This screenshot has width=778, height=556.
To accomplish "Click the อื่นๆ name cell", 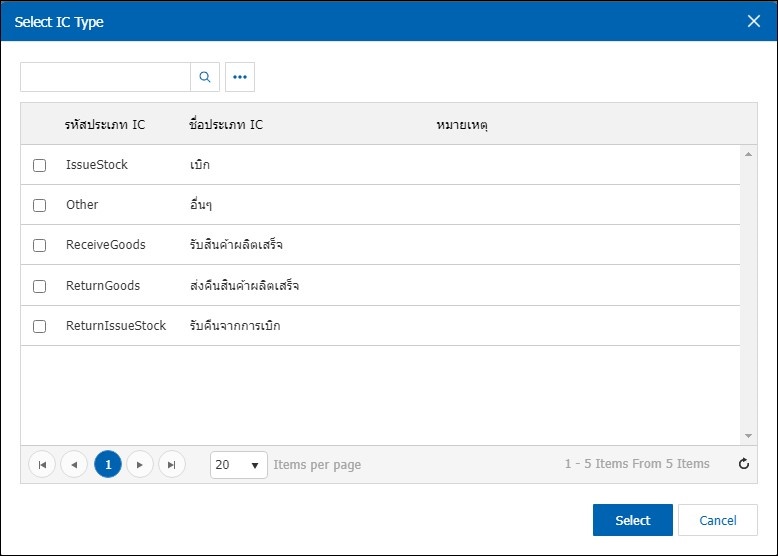I will coord(201,204).
